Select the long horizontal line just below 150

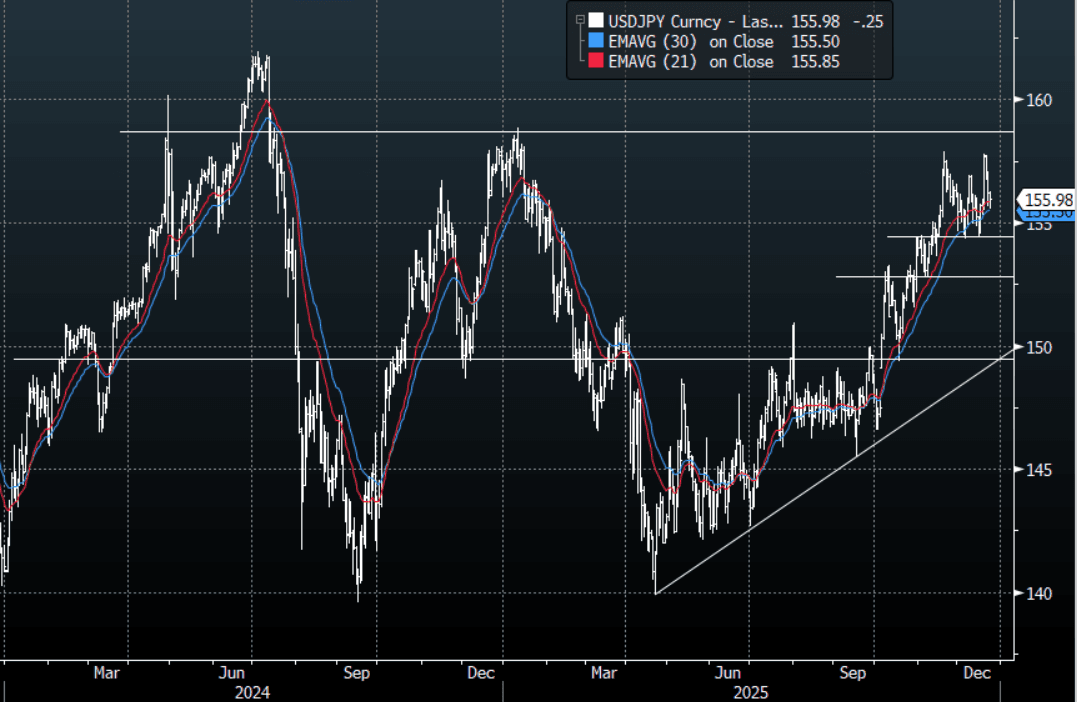[300, 358]
